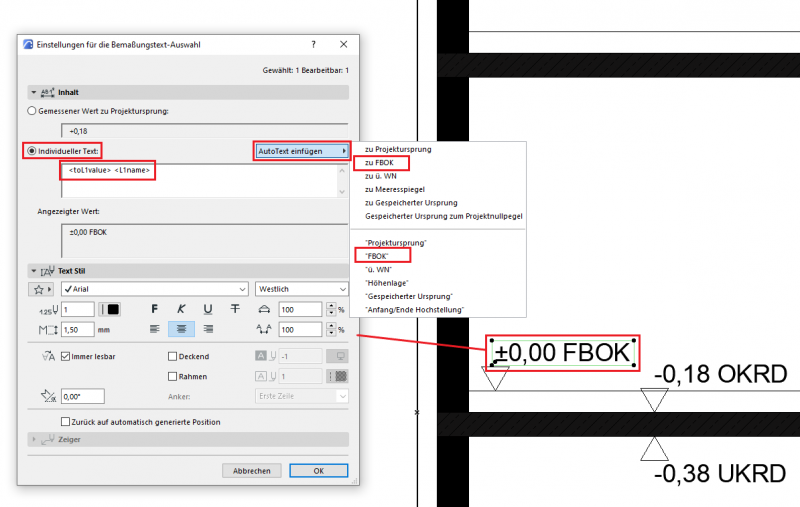This screenshot has height=507, width=800.
Task: Align text to the left
Action: click(x=154, y=329)
